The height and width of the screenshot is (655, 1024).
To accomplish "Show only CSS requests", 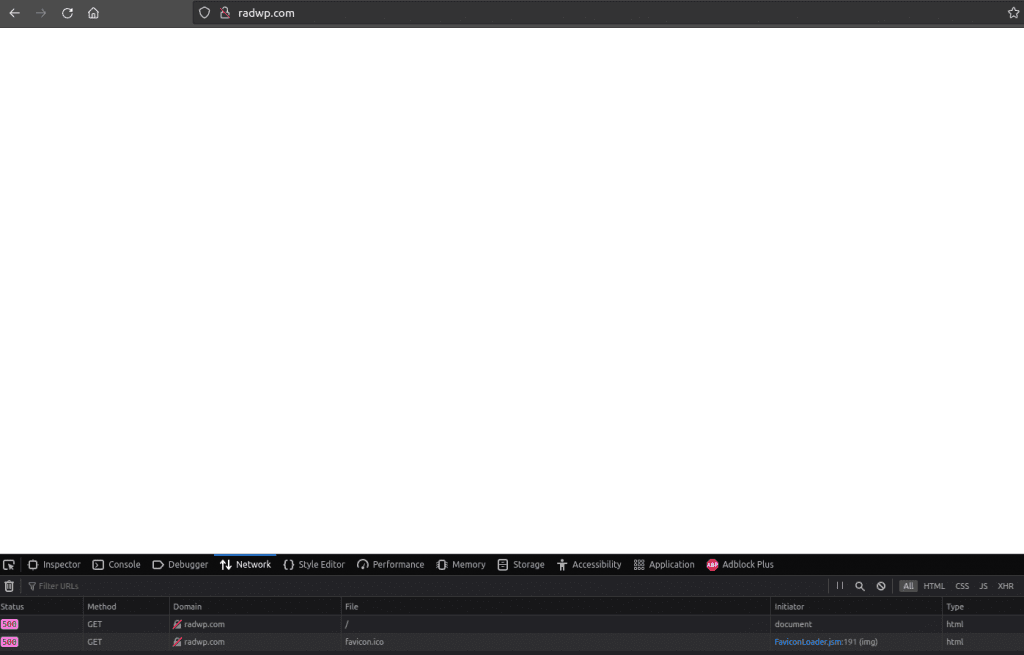I will pyautogui.click(x=961, y=586).
